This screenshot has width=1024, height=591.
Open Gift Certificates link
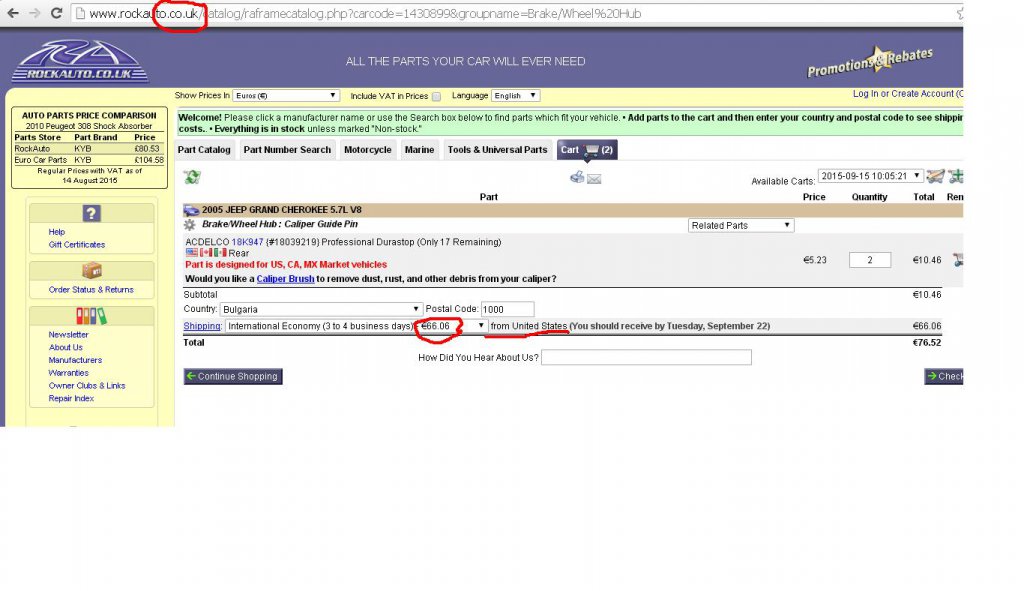coord(76,245)
